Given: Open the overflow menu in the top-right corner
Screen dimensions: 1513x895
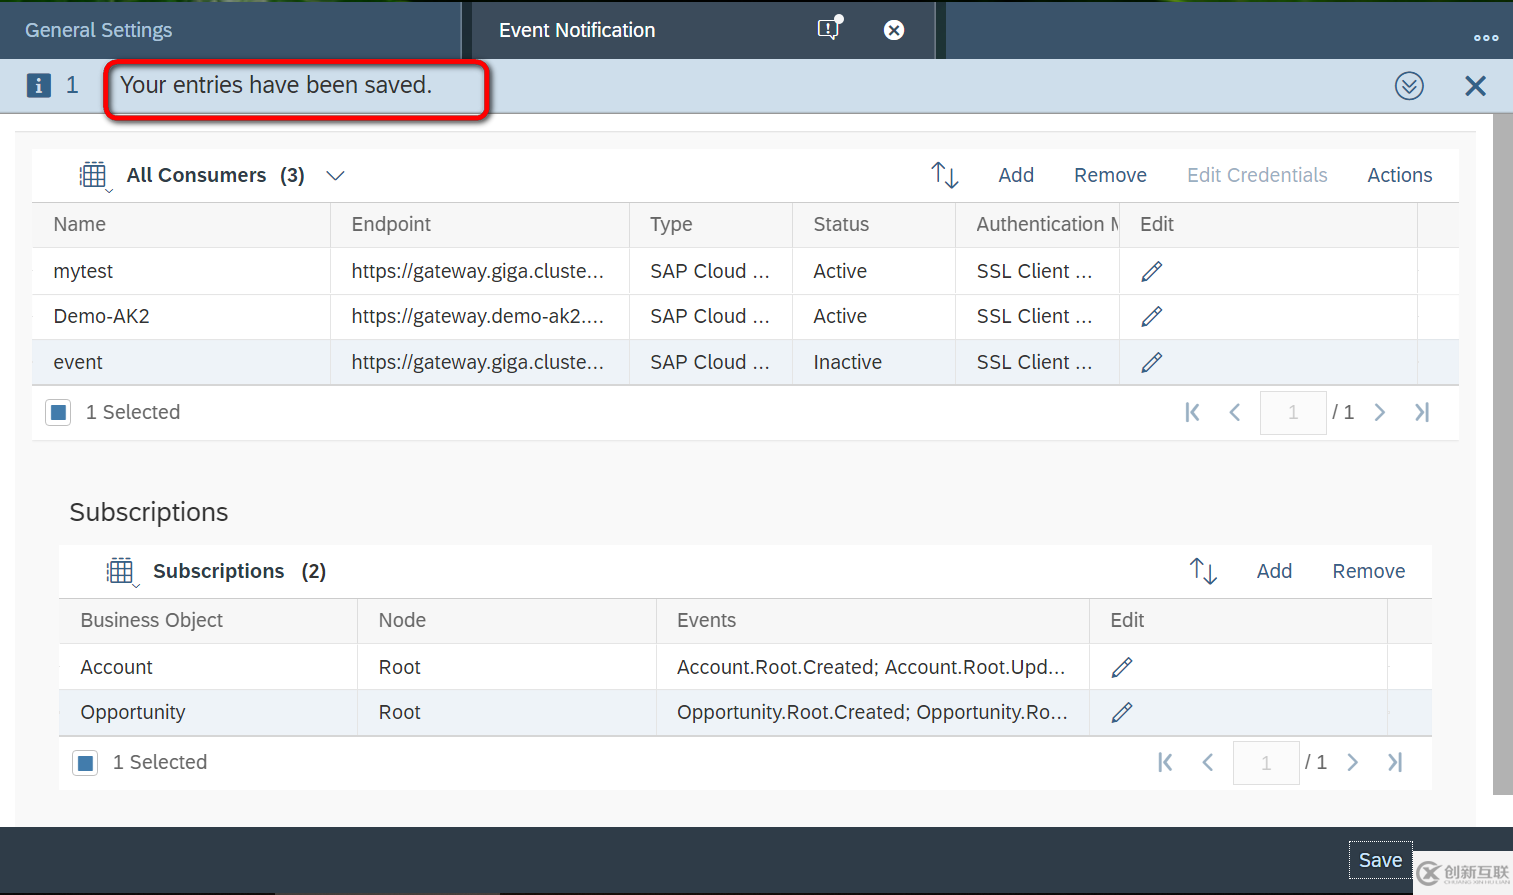Looking at the screenshot, I should 1486,36.
